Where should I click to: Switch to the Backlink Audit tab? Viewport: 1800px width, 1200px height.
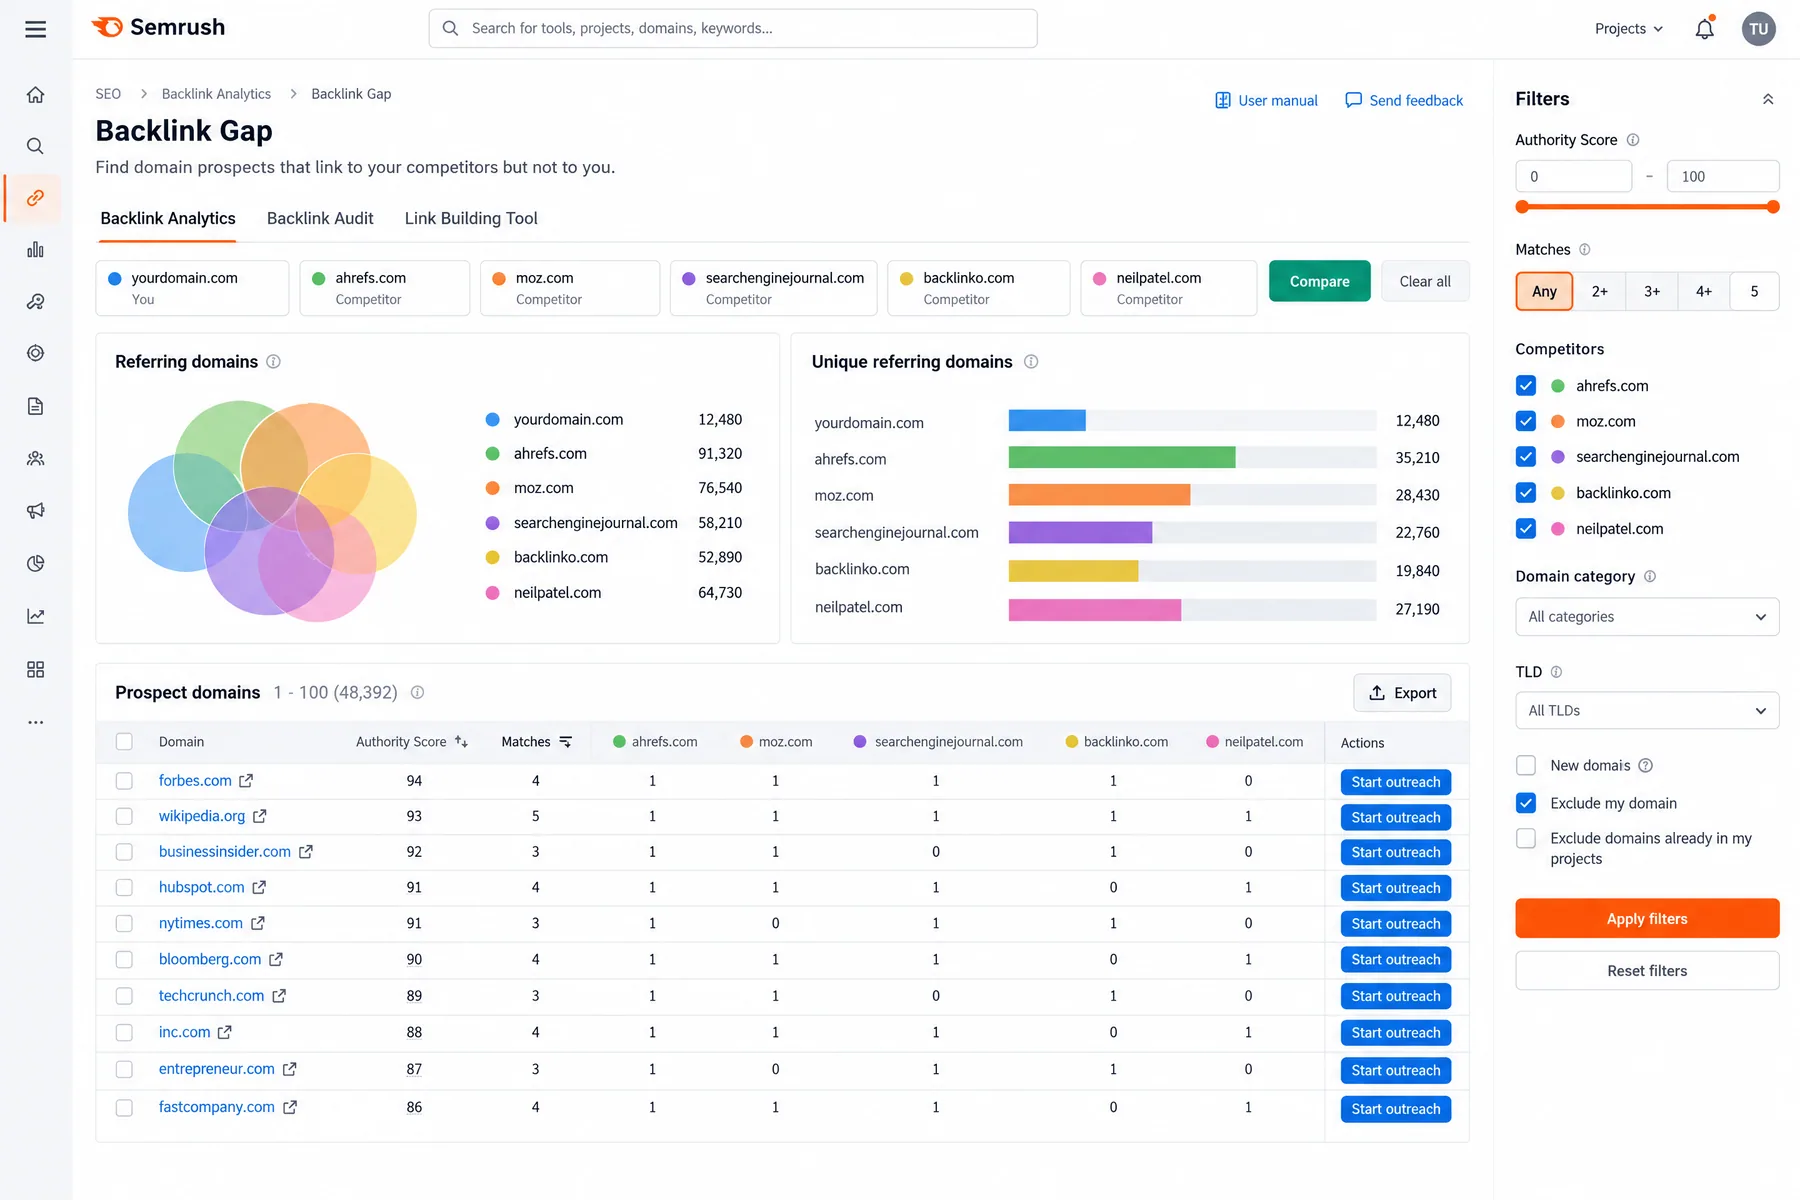pyautogui.click(x=320, y=219)
